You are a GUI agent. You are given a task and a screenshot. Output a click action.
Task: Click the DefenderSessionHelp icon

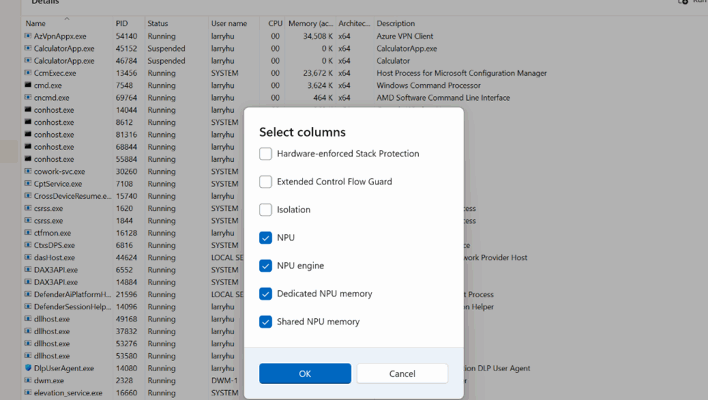tap(28, 306)
